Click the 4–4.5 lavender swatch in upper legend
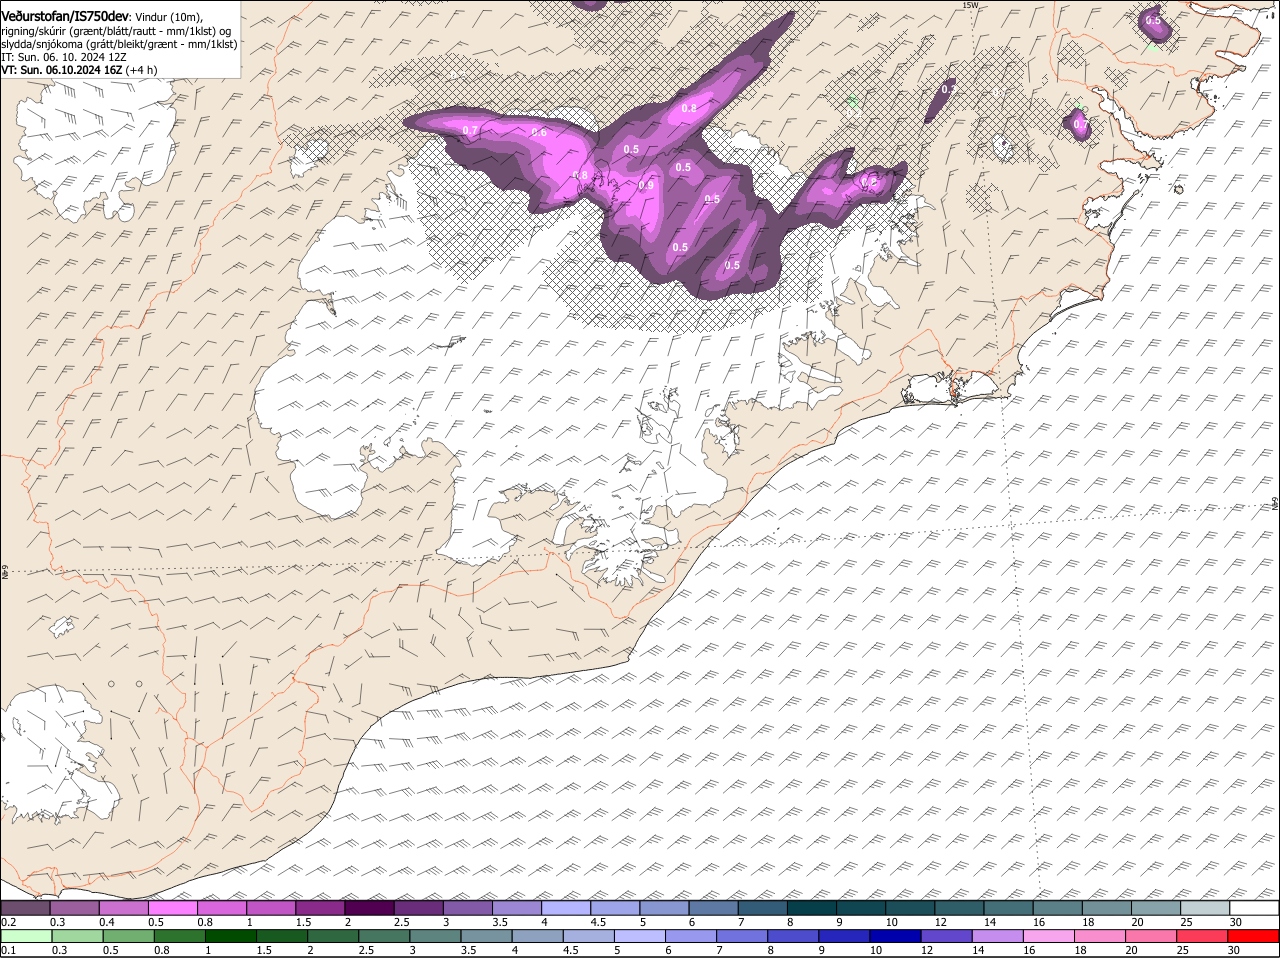This screenshot has width=1280, height=958. (x=565, y=908)
